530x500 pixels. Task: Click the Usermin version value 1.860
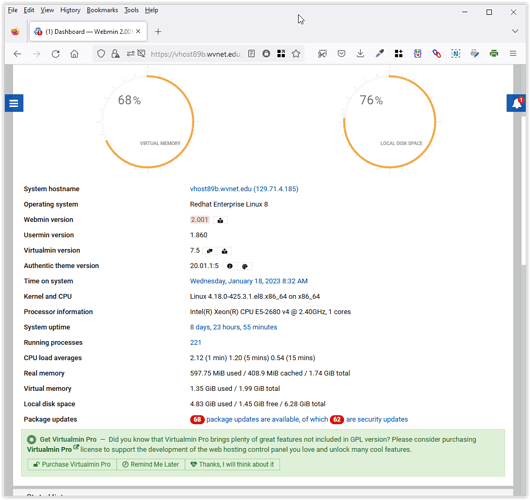point(199,235)
